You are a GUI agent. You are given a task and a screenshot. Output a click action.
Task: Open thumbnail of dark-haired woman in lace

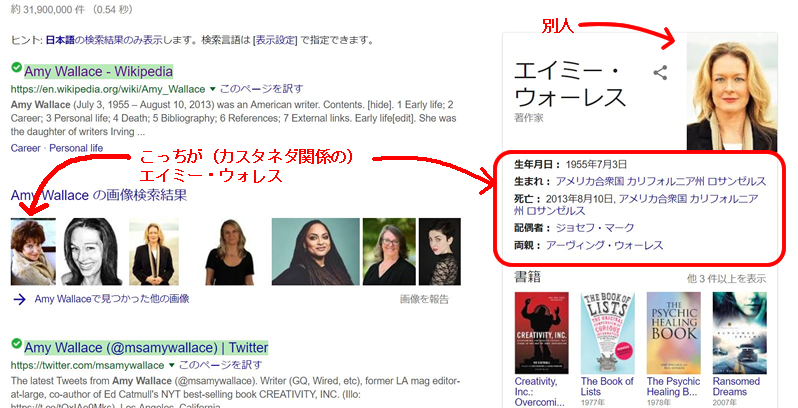(x=440, y=251)
